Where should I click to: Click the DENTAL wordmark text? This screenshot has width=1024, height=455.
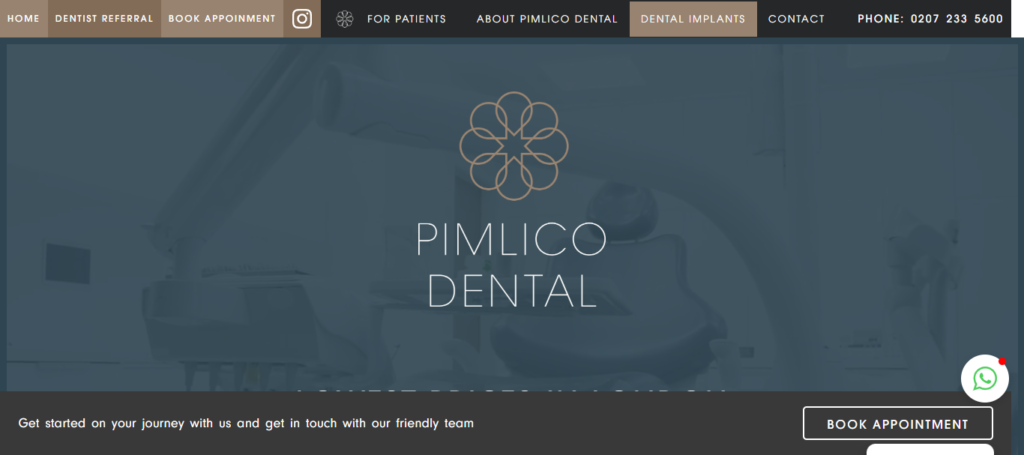tap(513, 290)
